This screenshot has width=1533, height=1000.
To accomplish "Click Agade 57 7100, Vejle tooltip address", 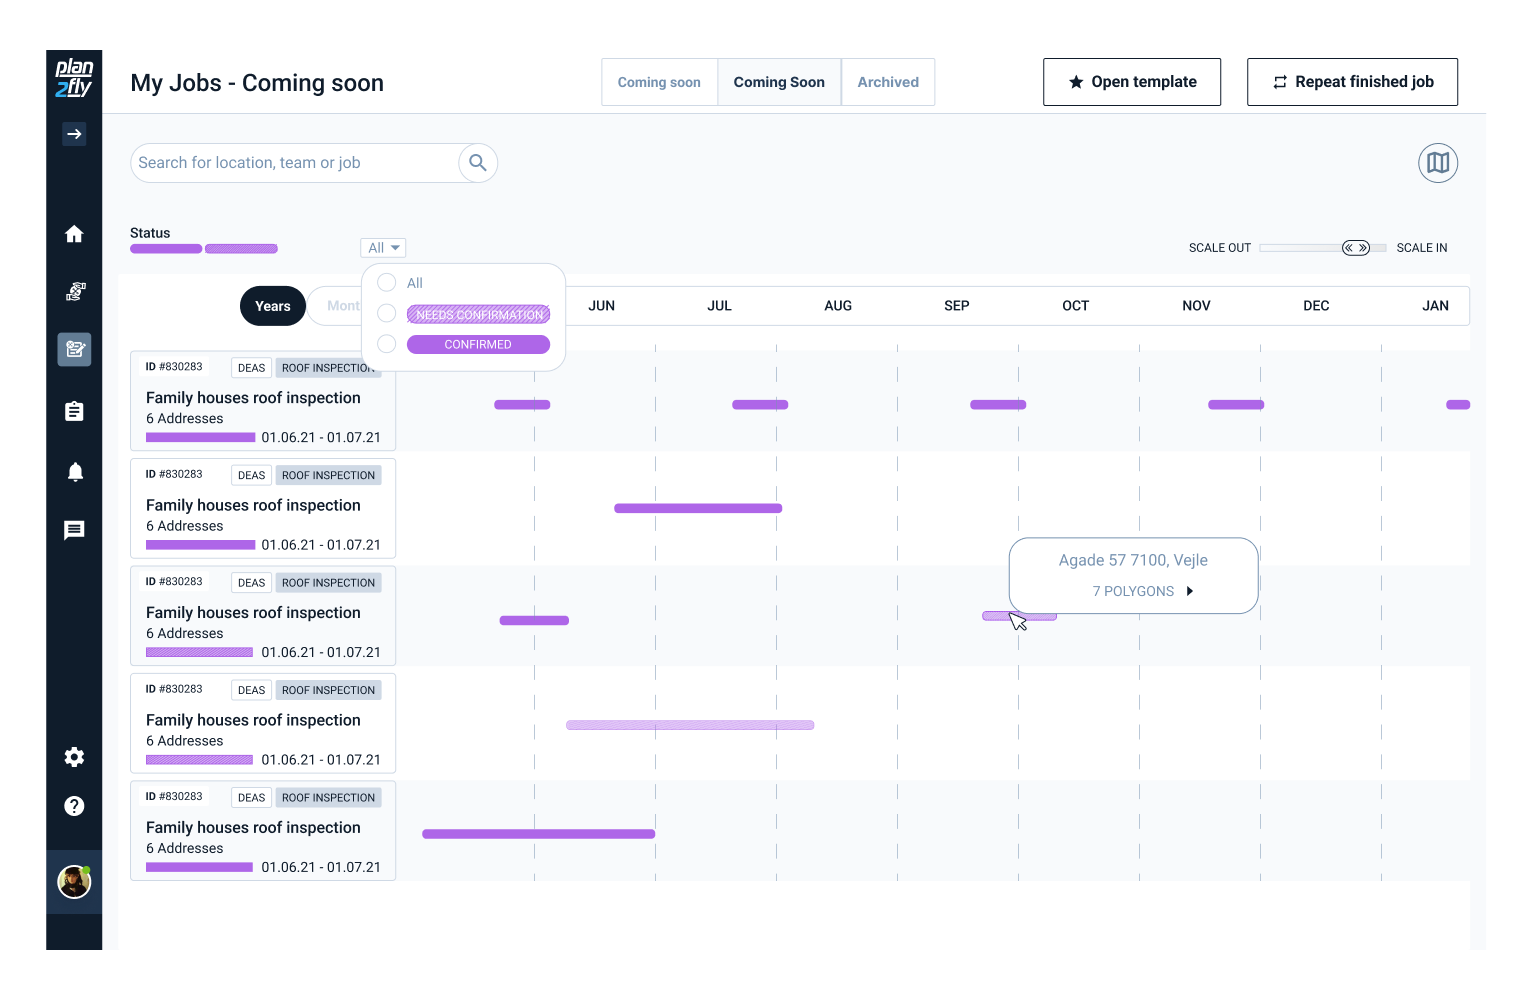I will click(1133, 560).
